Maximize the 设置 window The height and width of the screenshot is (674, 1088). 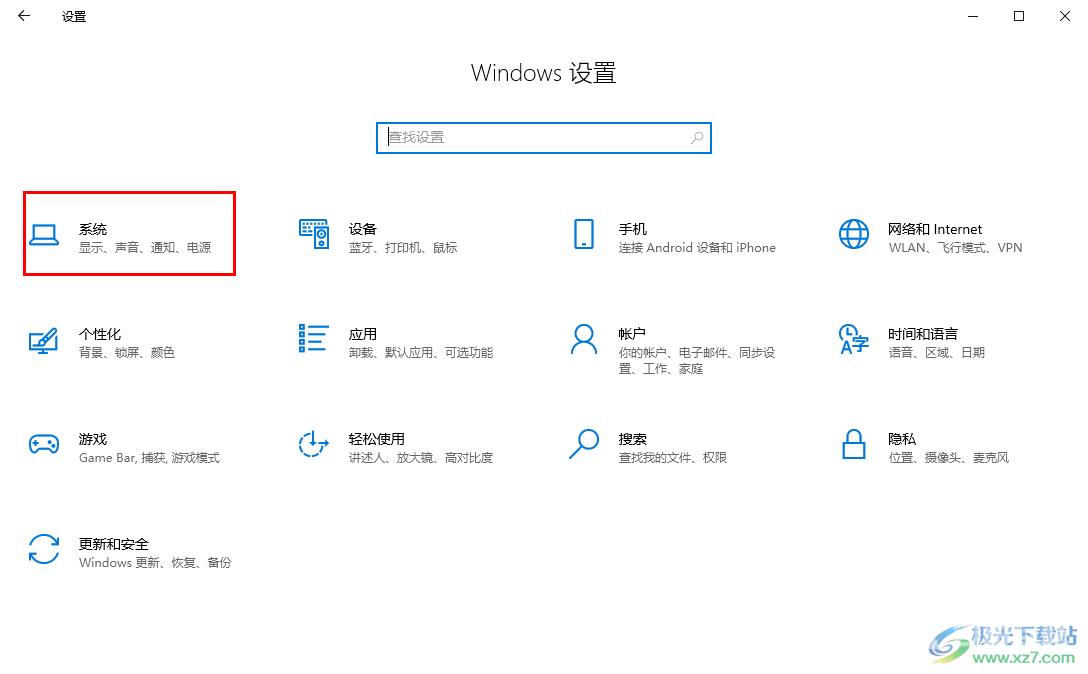click(x=1019, y=16)
